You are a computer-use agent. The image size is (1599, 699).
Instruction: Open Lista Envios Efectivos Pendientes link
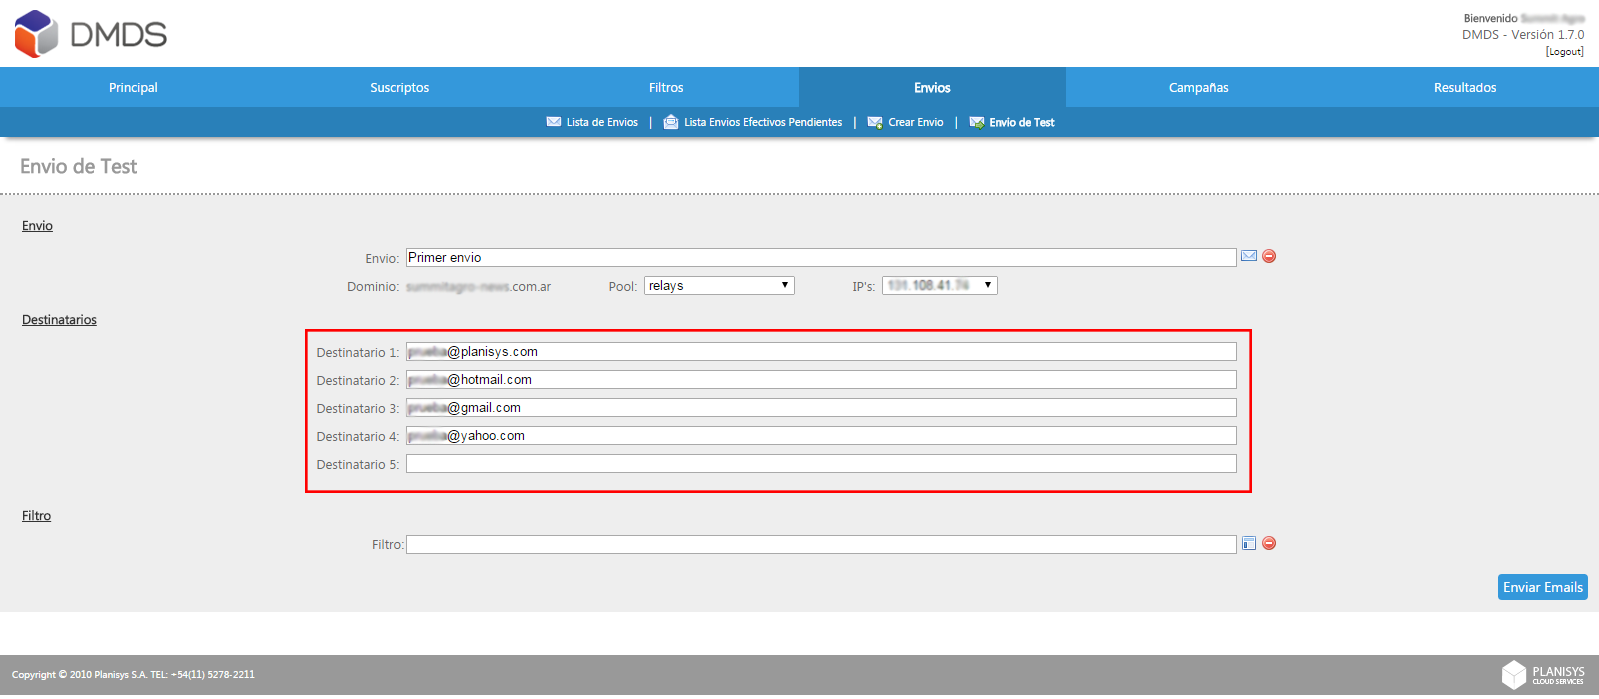[763, 122]
